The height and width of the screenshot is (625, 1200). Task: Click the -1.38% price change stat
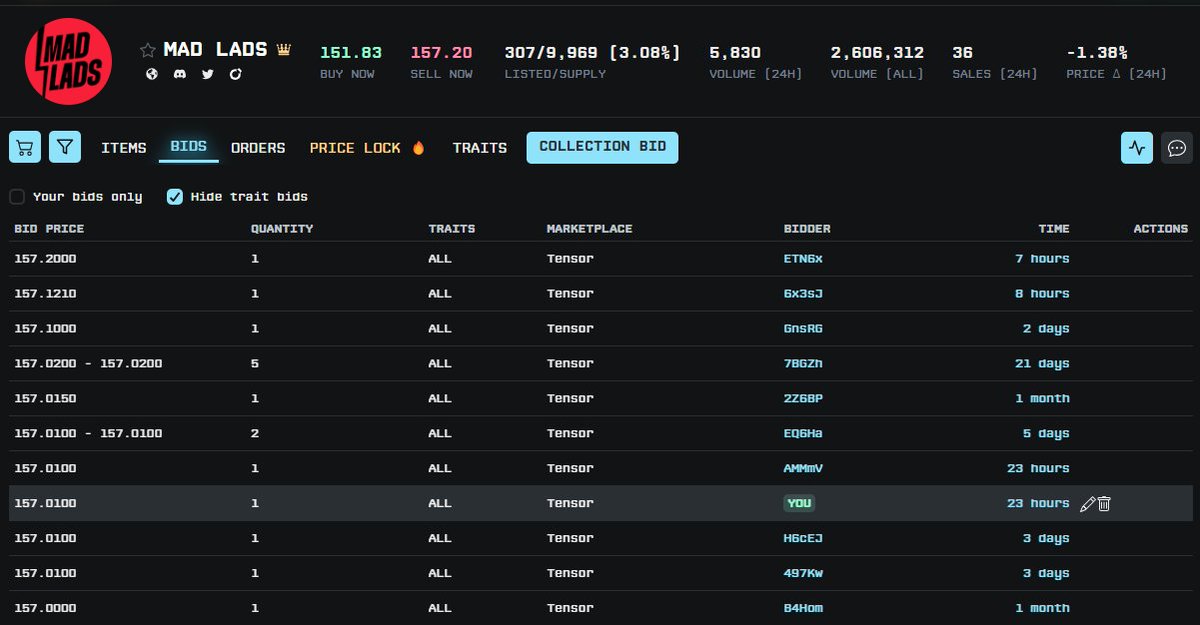[1097, 52]
